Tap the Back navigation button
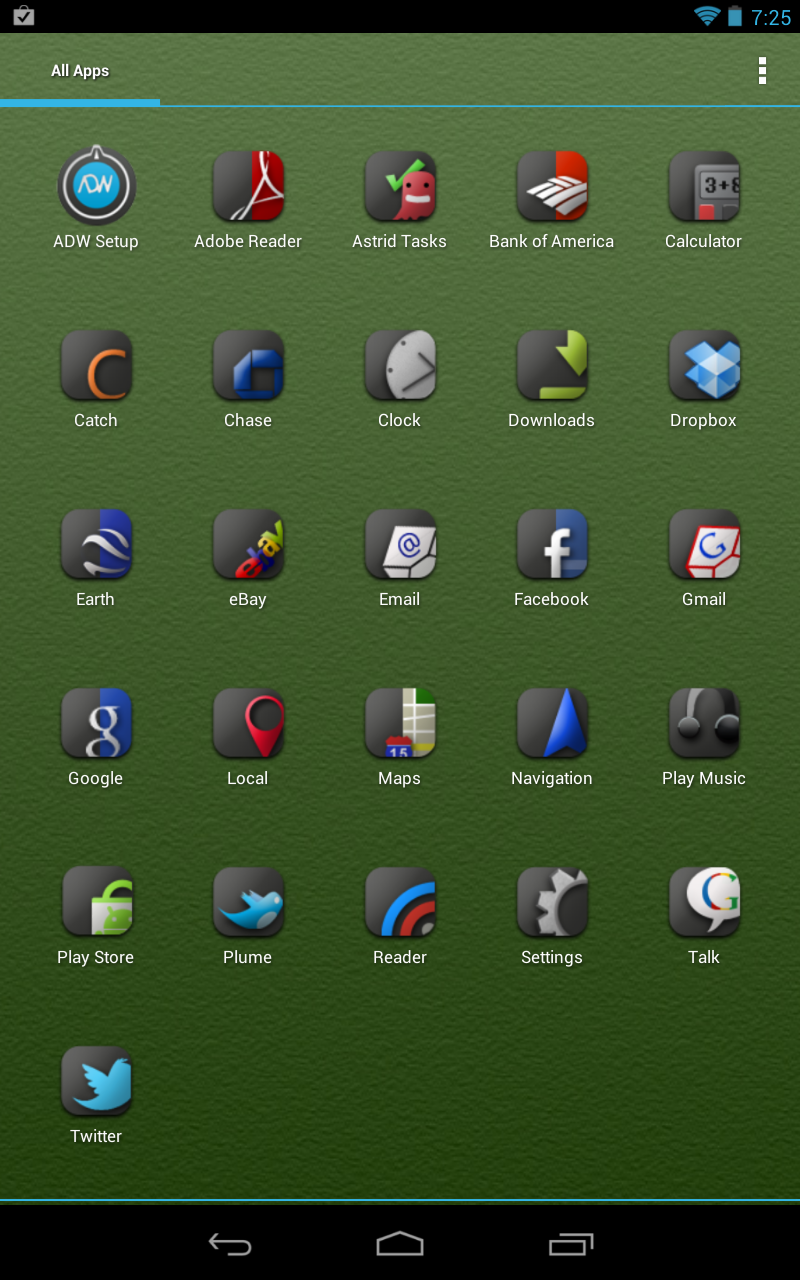Image resolution: width=800 pixels, height=1280 pixels. click(x=230, y=1244)
